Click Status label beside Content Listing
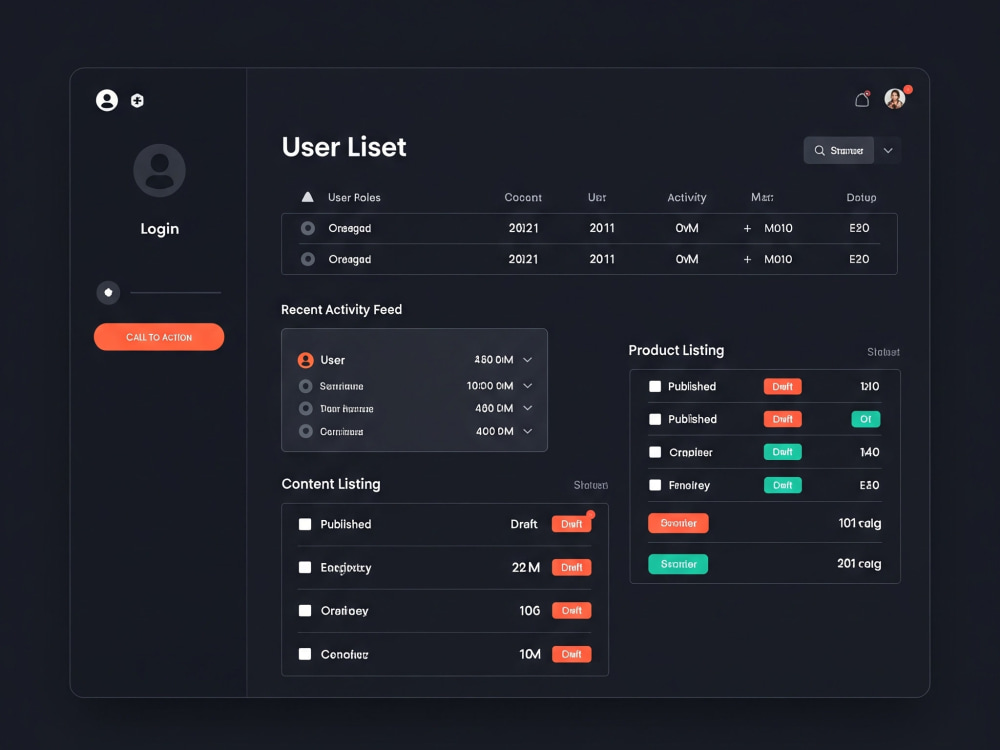This screenshot has width=1000, height=750. pyautogui.click(x=591, y=485)
